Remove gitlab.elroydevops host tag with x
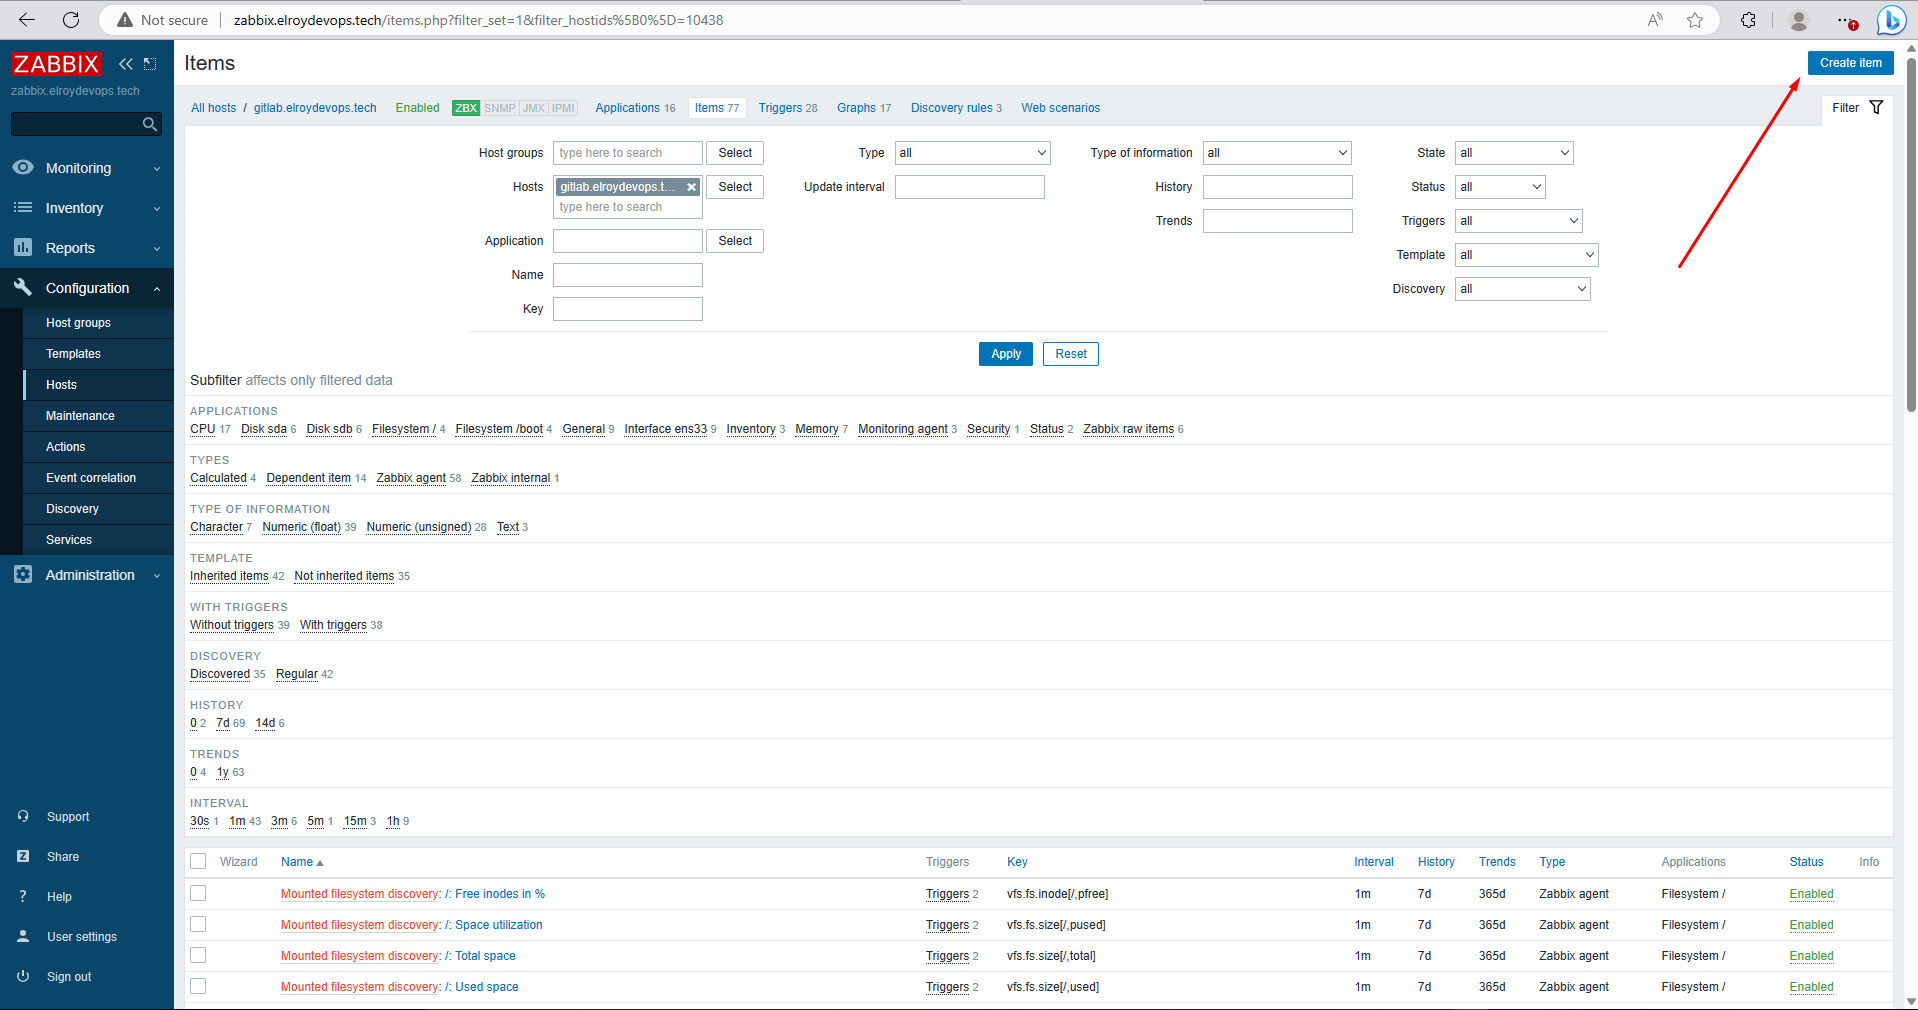 pos(691,187)
